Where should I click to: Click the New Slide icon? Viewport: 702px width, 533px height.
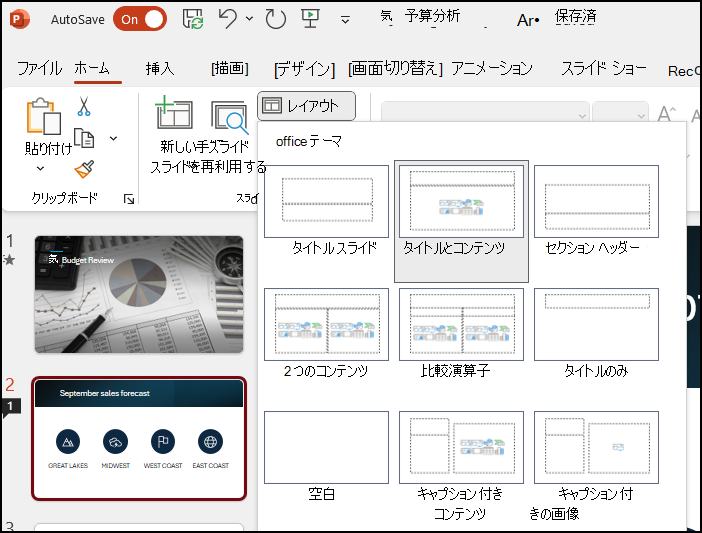(x=174, y=112)
